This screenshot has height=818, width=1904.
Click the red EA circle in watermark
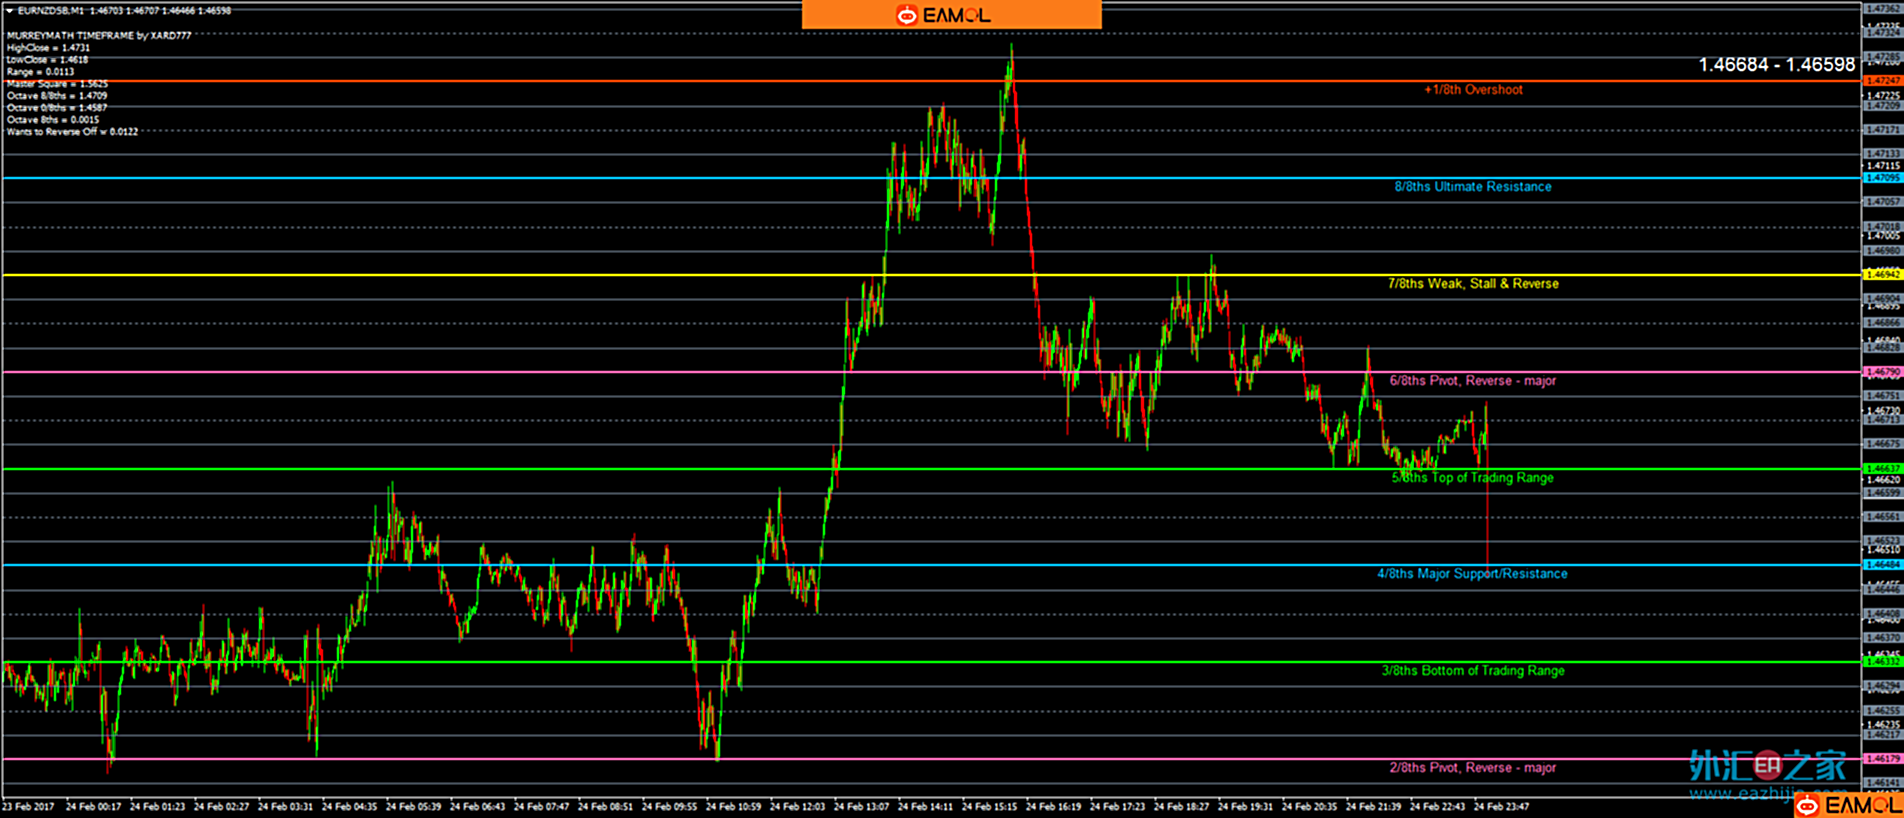[x=1768, y=766]
